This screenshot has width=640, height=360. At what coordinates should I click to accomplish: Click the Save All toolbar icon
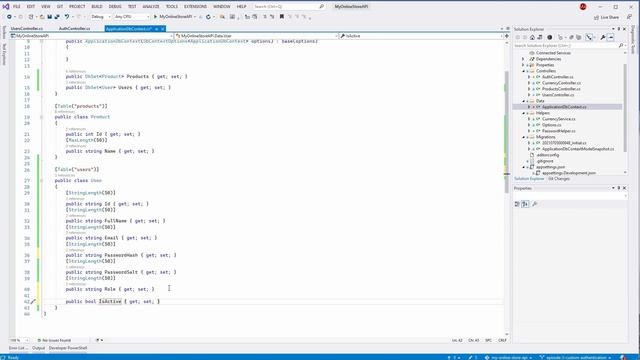[57, 17]
